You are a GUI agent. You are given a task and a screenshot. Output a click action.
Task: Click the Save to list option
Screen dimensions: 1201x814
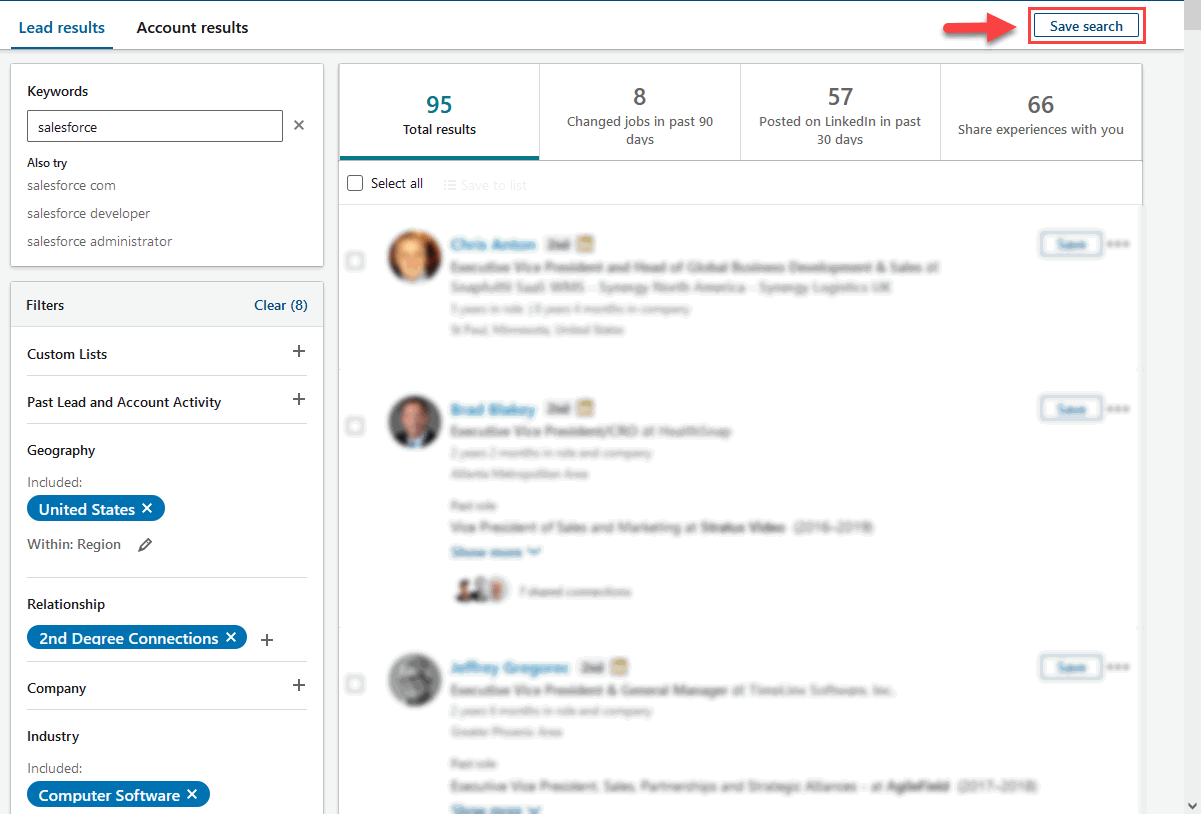coord(485,185)
